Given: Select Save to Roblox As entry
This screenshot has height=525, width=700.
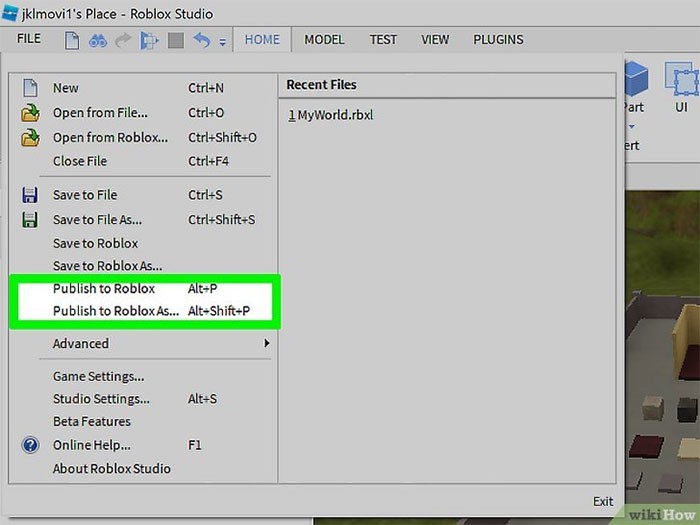Looking at the screenshot, I should (x=107, y=266).
